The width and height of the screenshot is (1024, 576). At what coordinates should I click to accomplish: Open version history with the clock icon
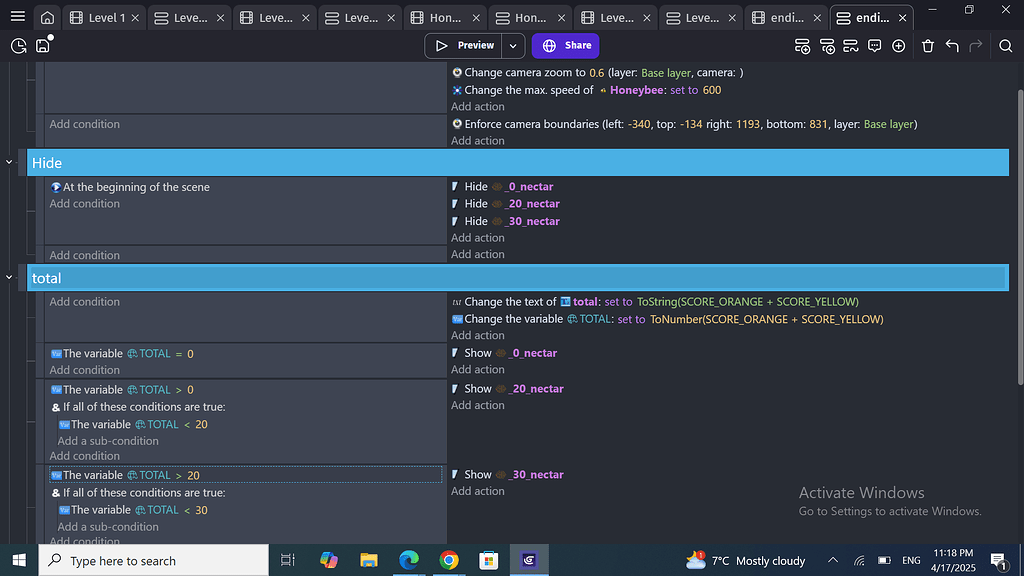pos(17,45)
